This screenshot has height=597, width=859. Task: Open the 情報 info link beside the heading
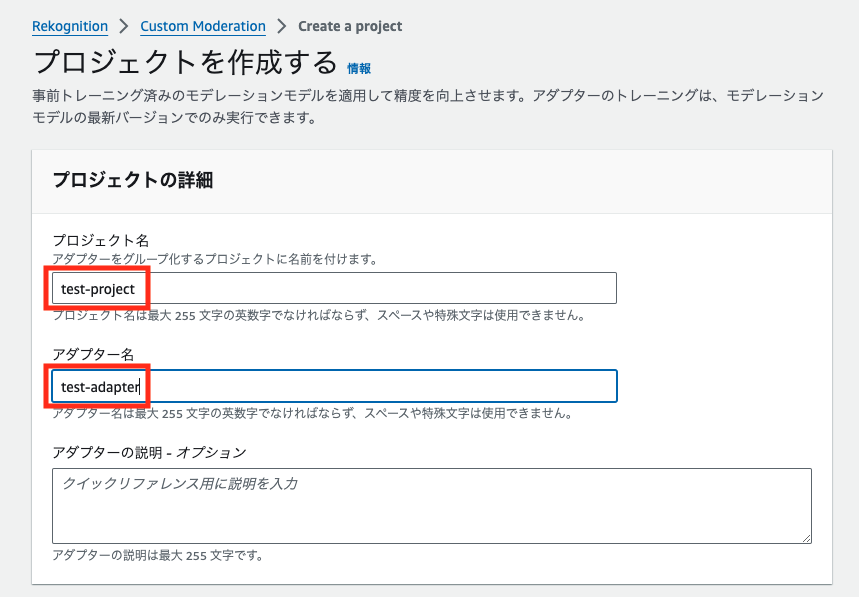[359, 68]
